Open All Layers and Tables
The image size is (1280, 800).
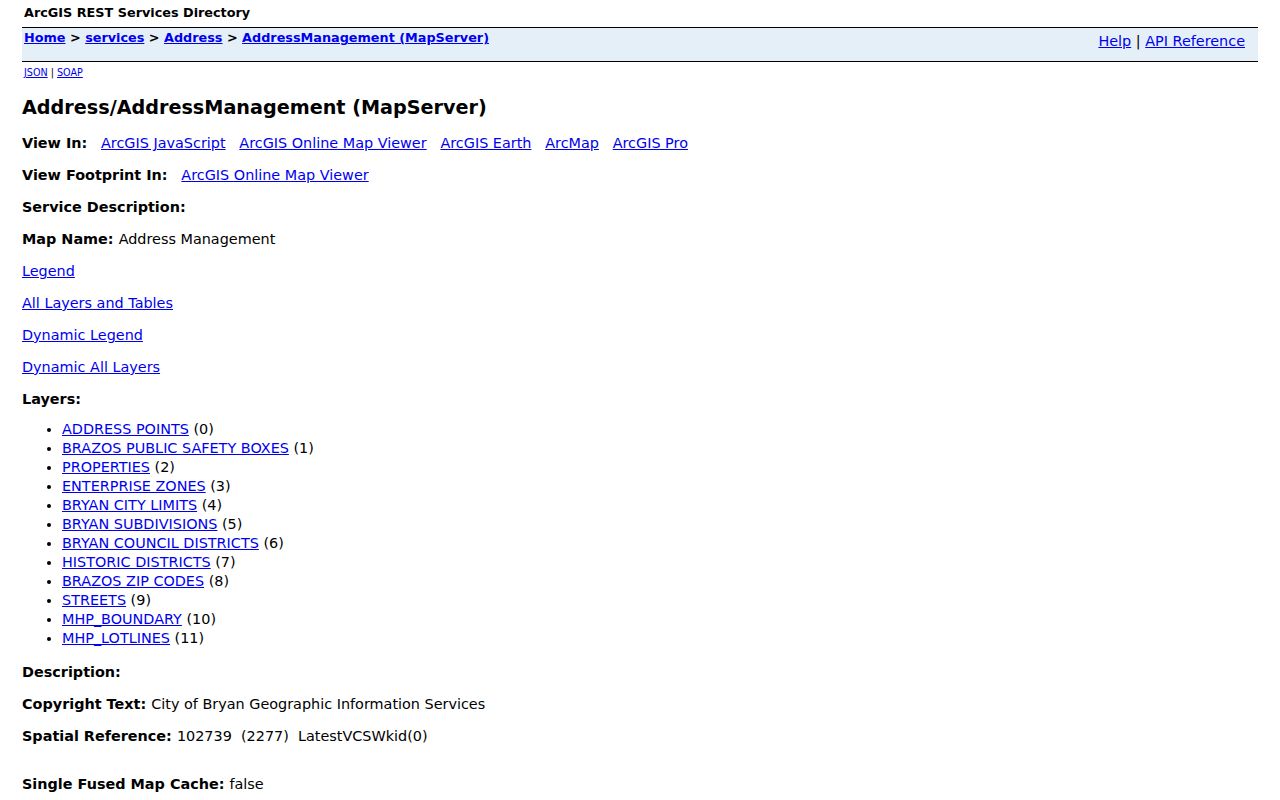pos(97,303)
